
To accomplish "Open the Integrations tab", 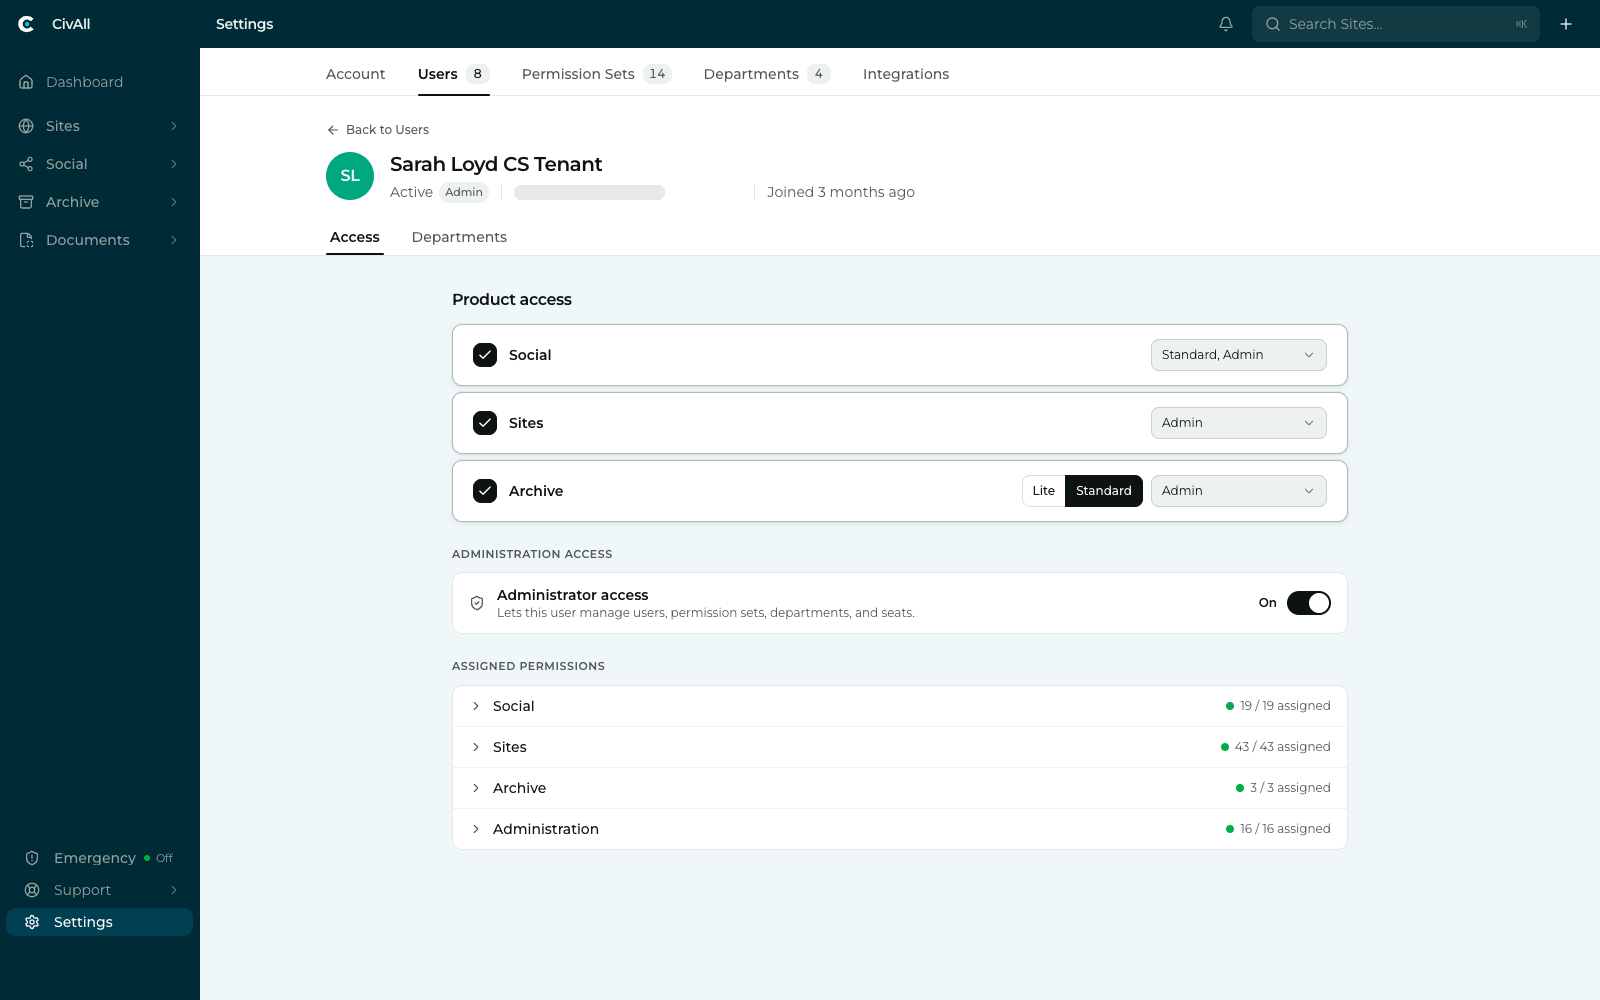I will pyautogui.click(x=906, y=74).
